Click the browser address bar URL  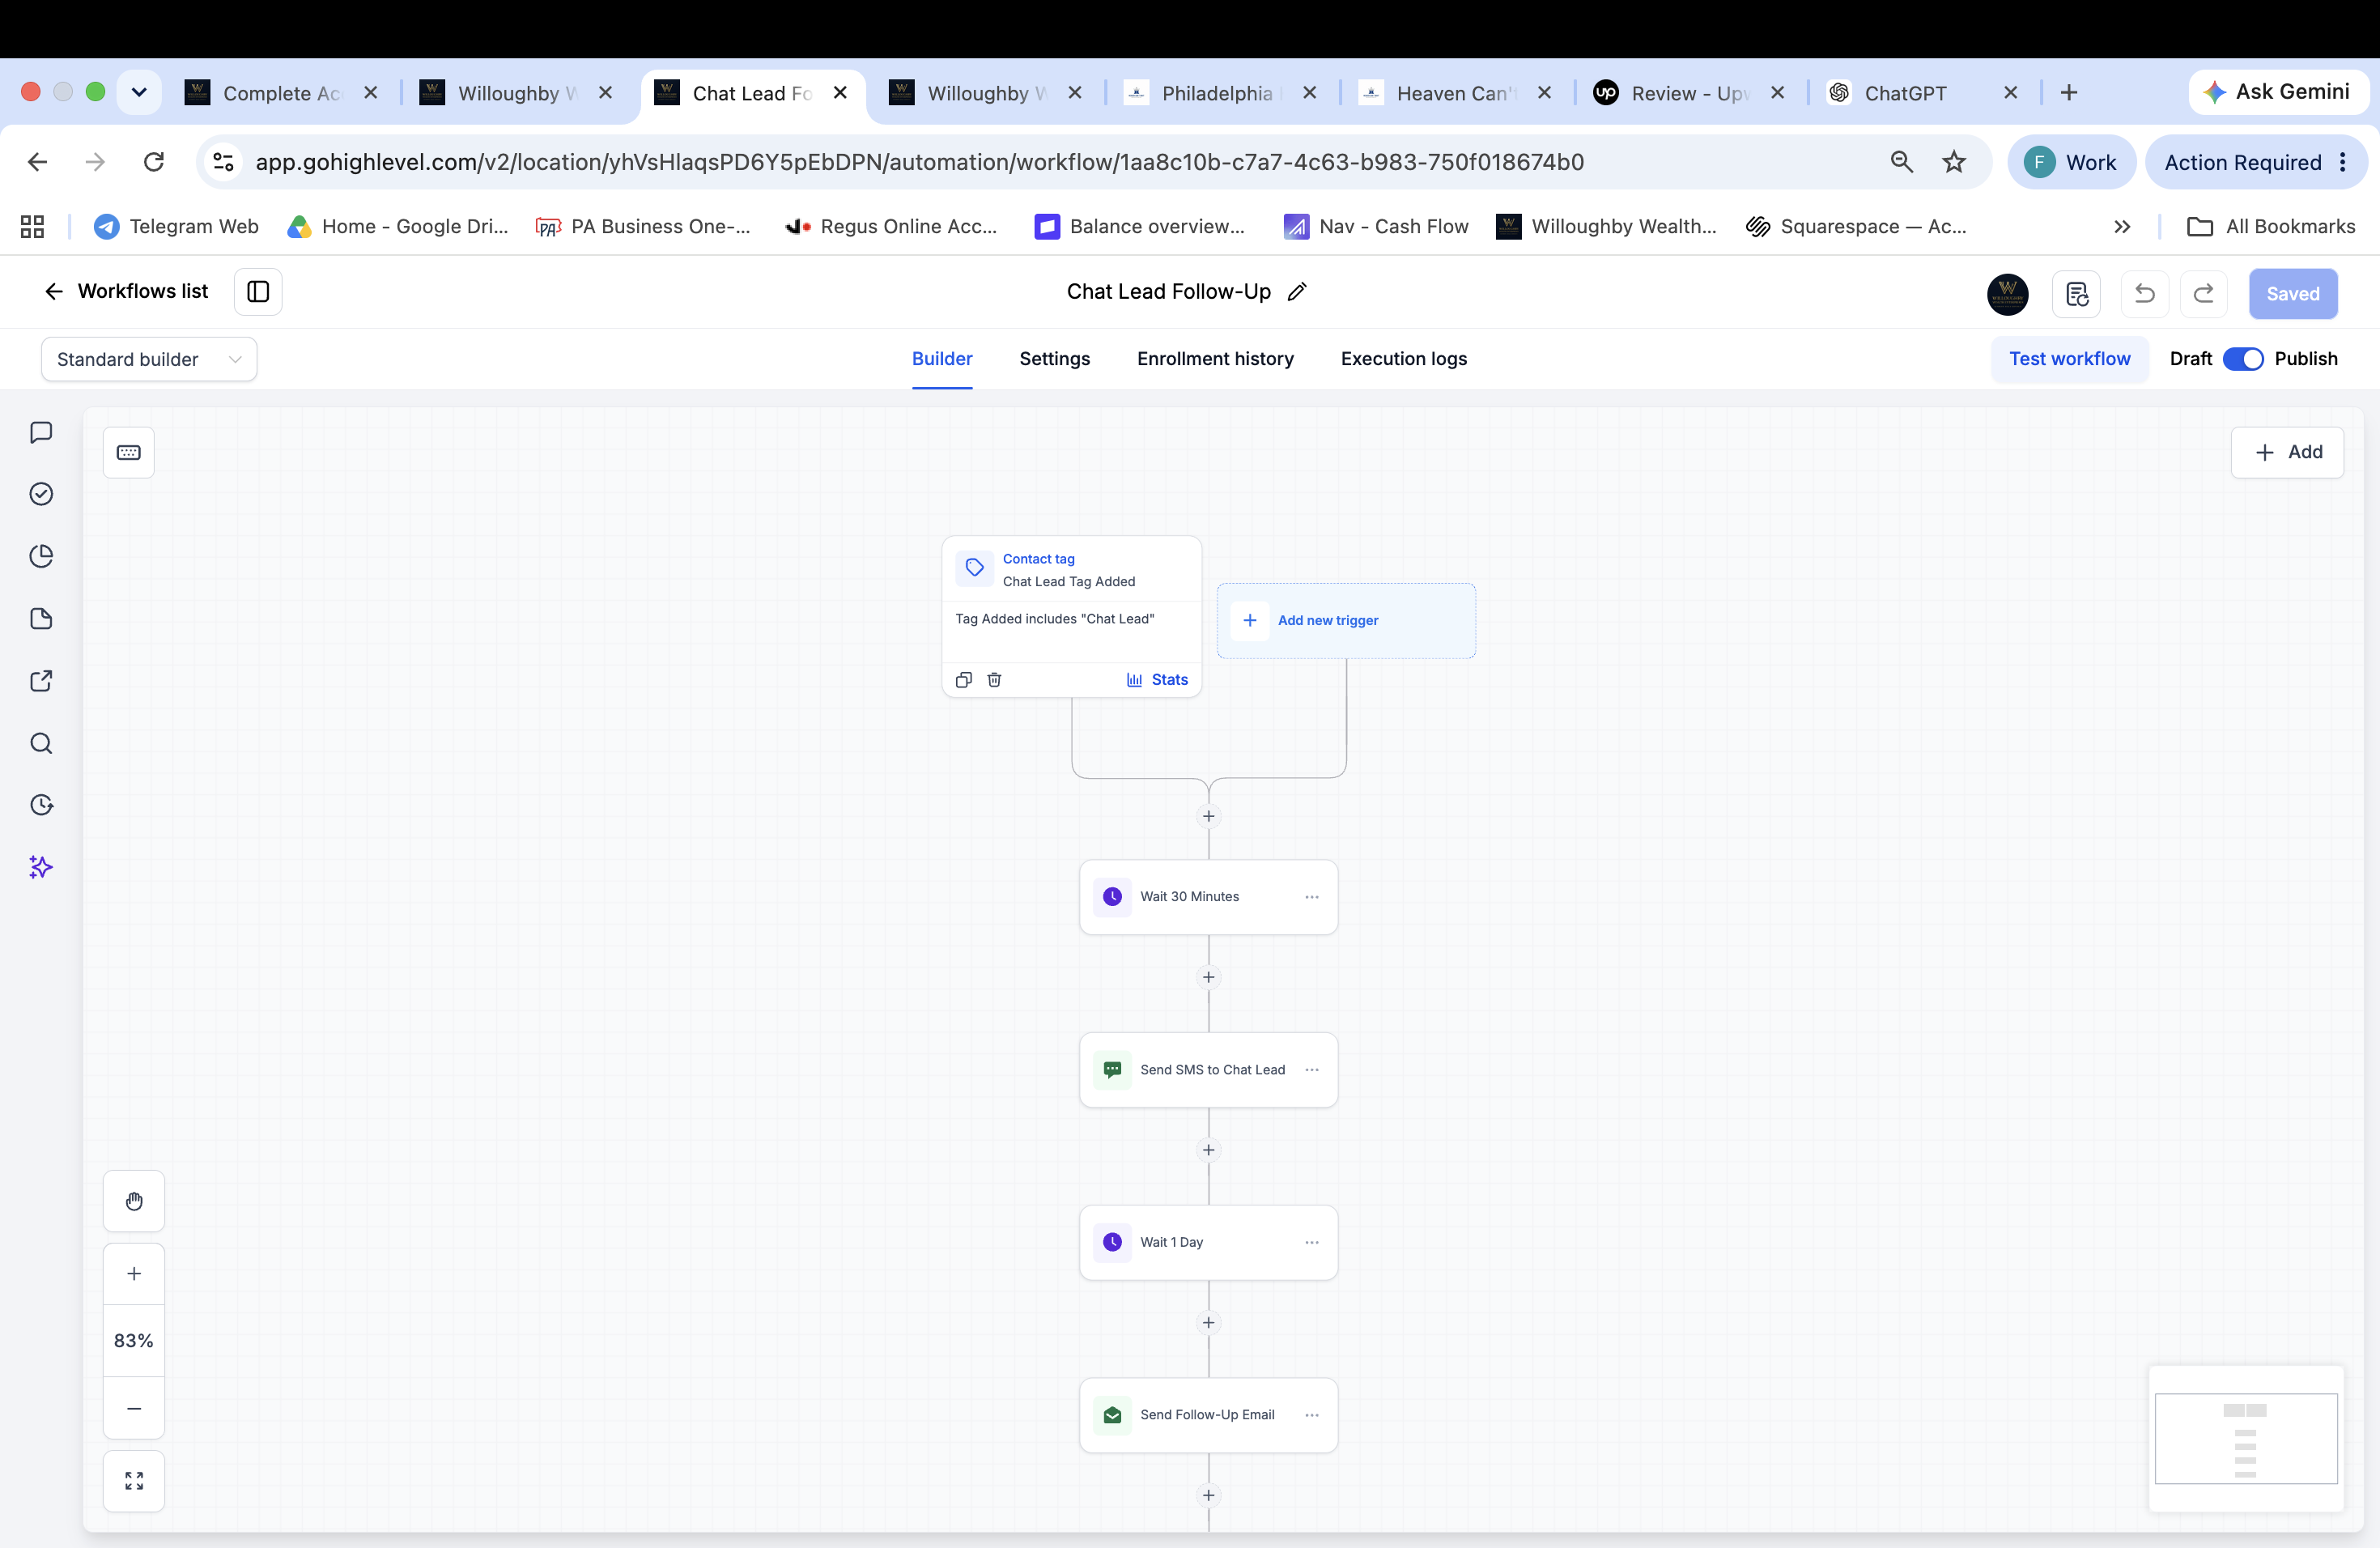coord(919,162)
